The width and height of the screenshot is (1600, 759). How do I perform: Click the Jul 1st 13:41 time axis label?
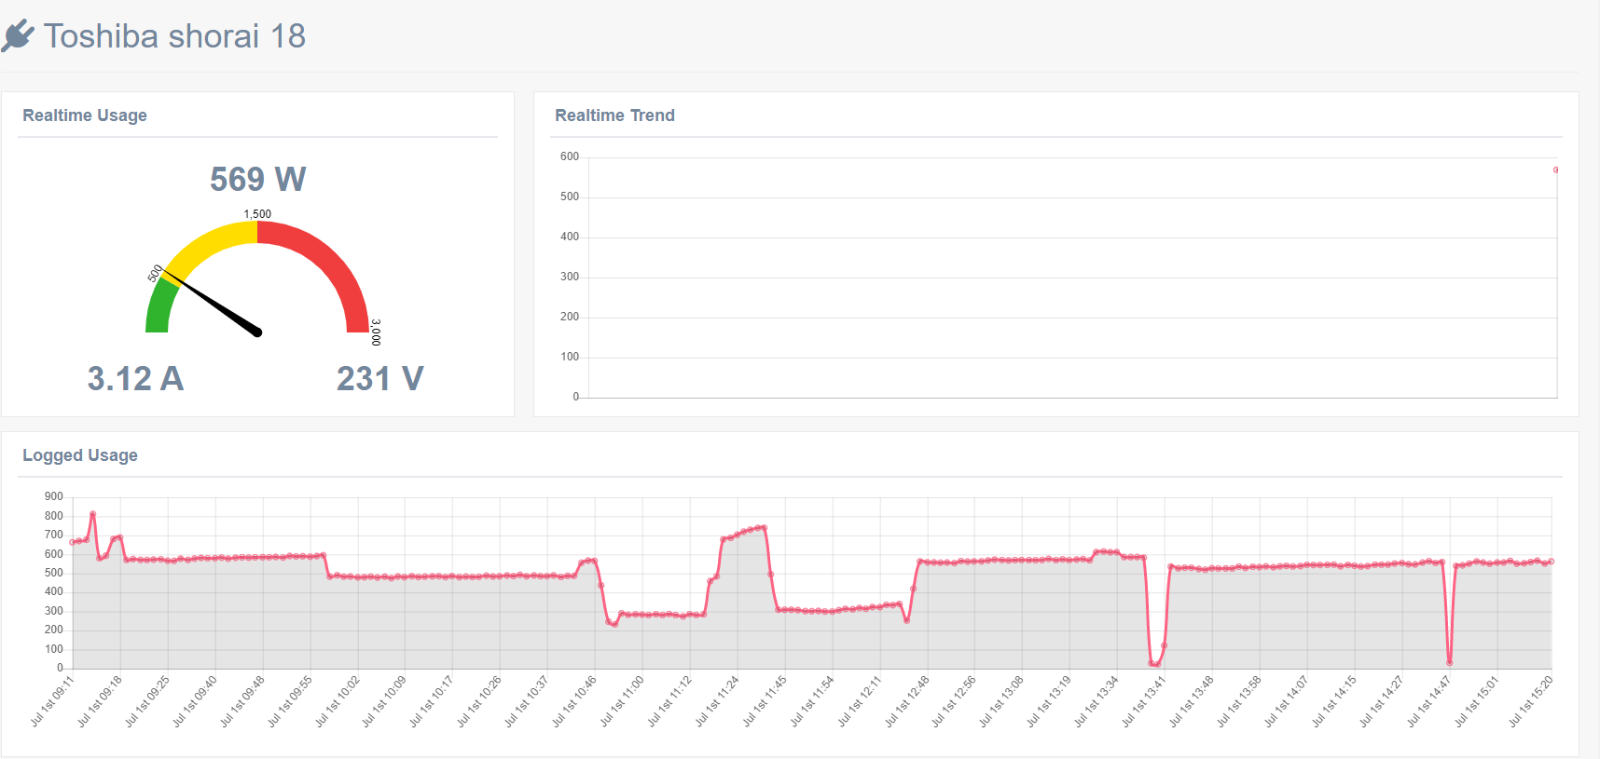tap(1145, 701)
